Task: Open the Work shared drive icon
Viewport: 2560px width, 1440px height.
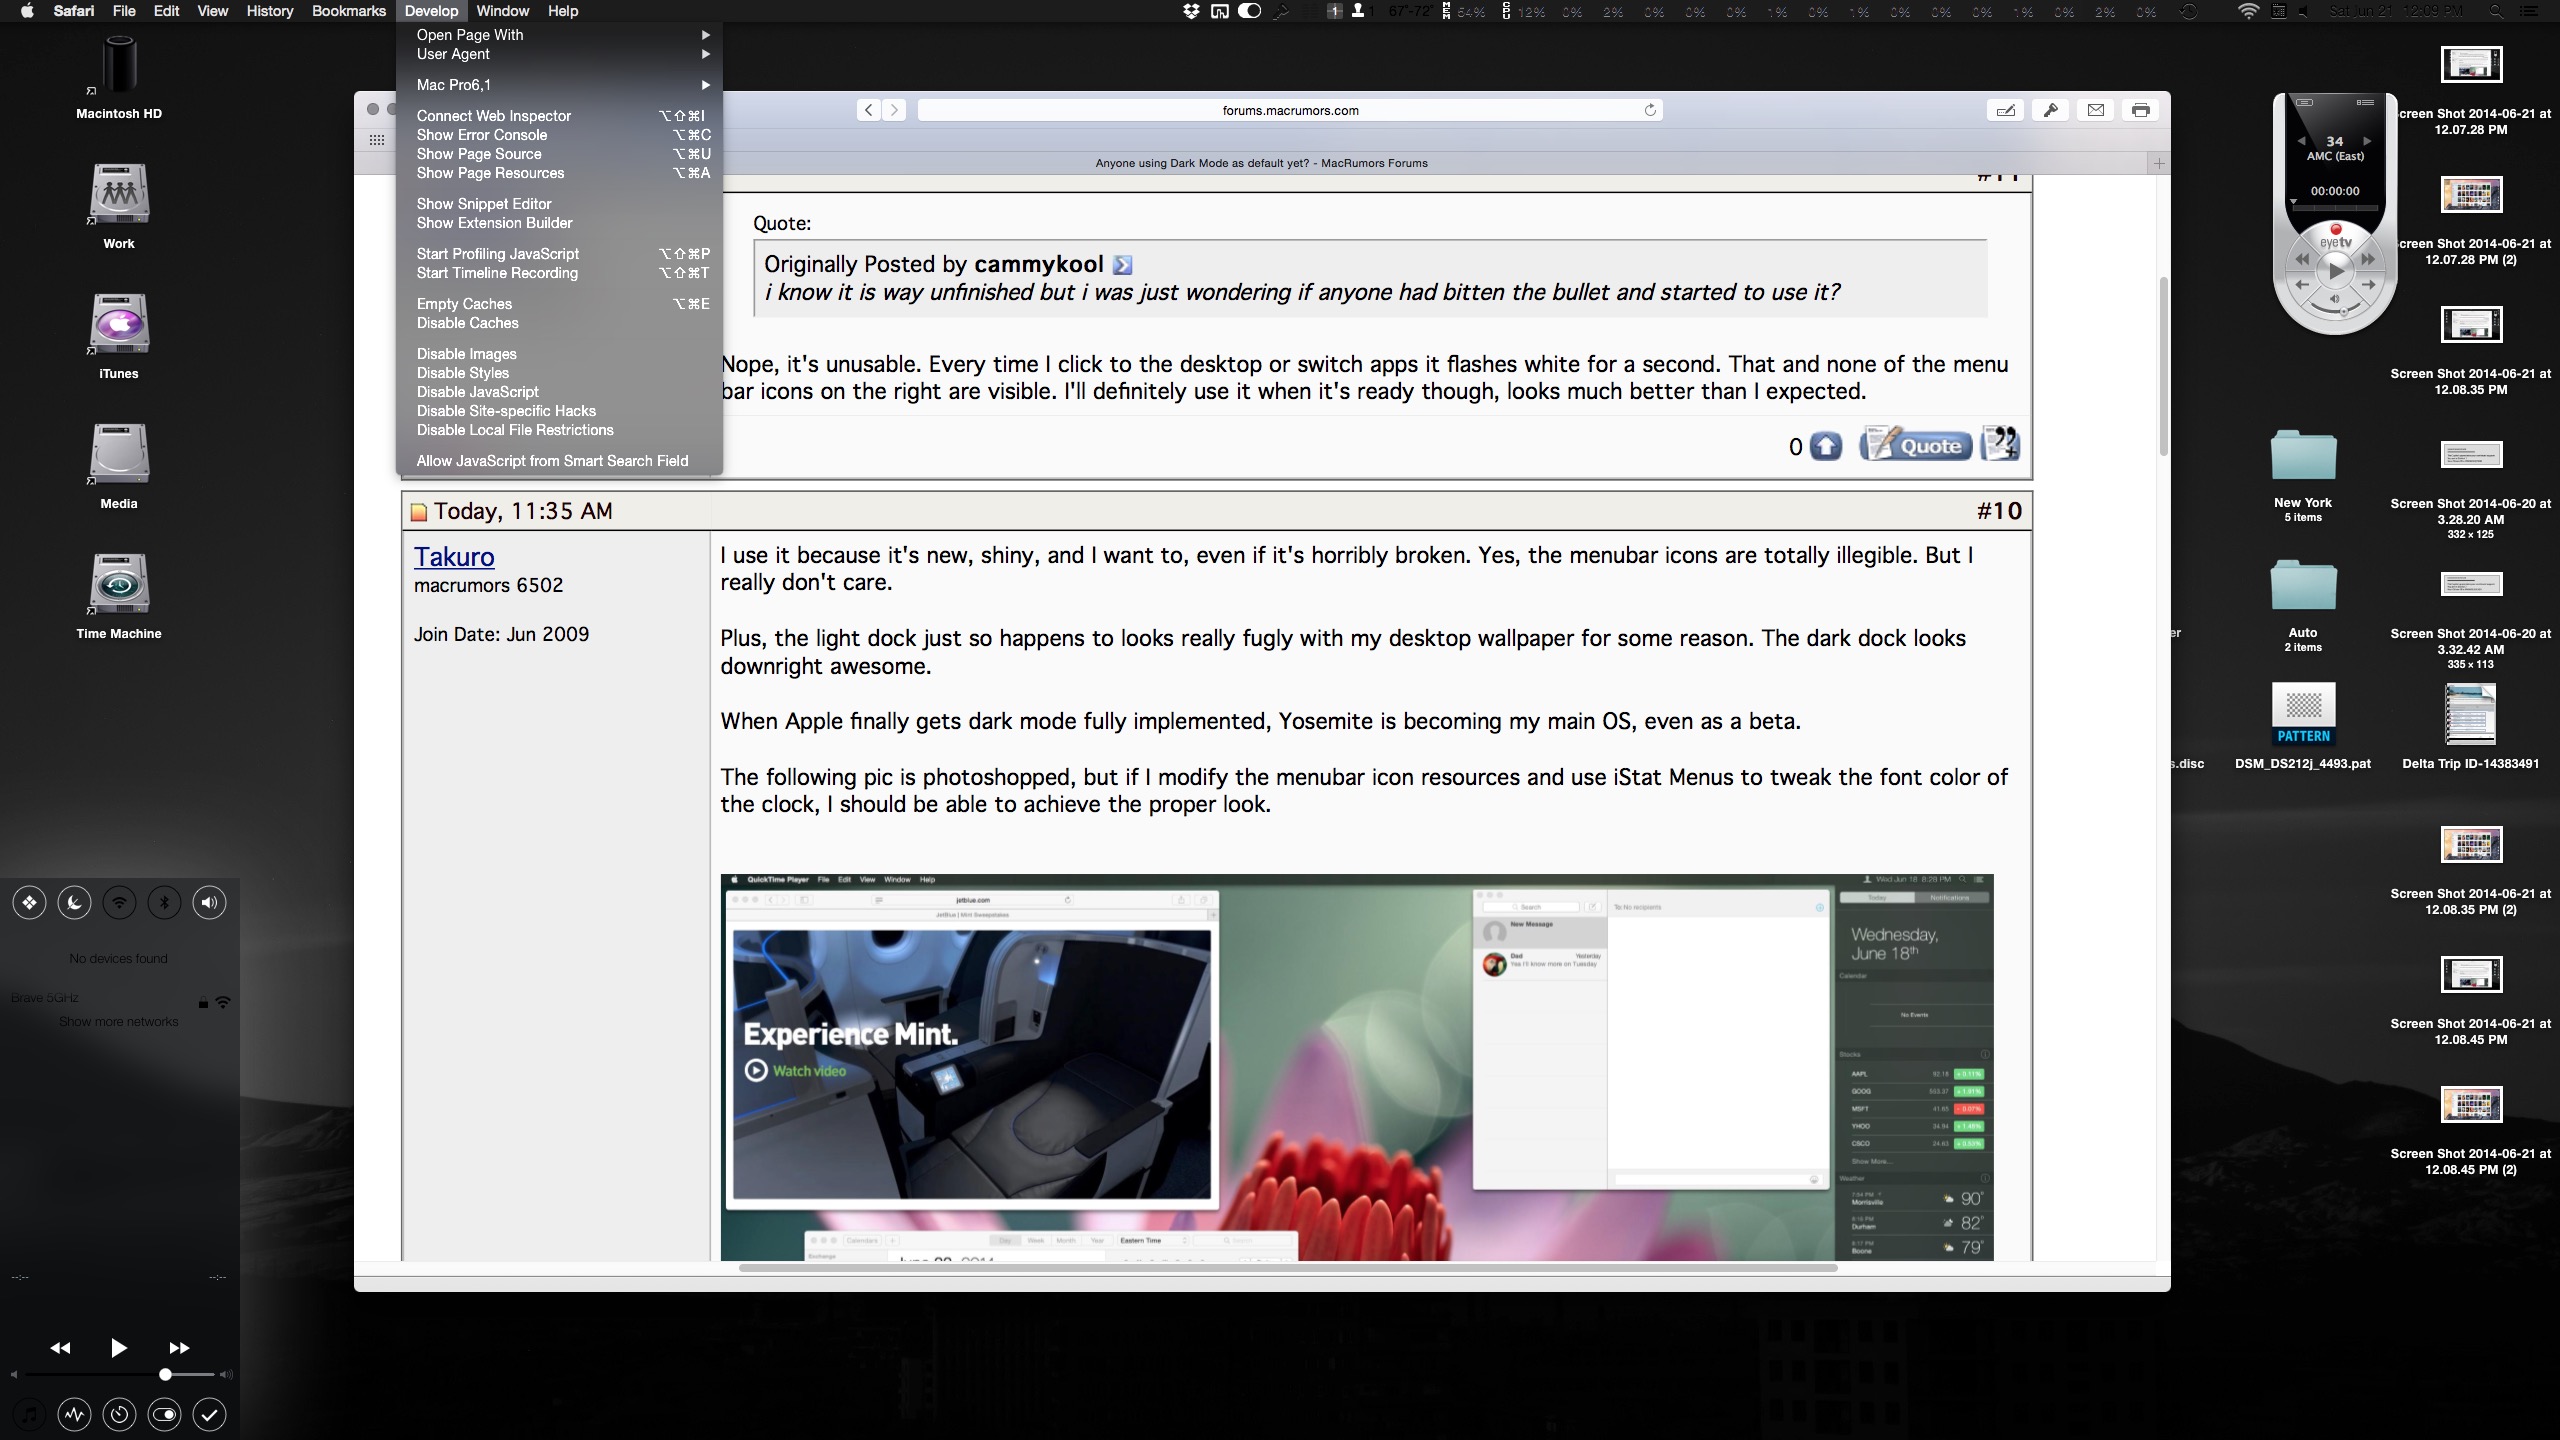Action: coord(119,194)
